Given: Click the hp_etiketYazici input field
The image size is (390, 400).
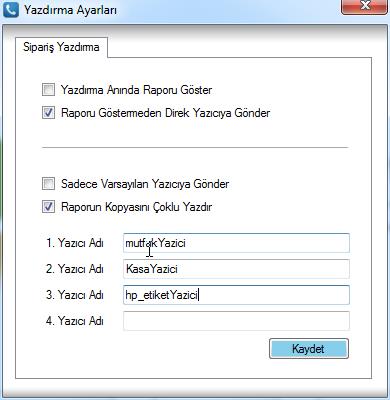Looking at the screenshot, I should point(236,295).
